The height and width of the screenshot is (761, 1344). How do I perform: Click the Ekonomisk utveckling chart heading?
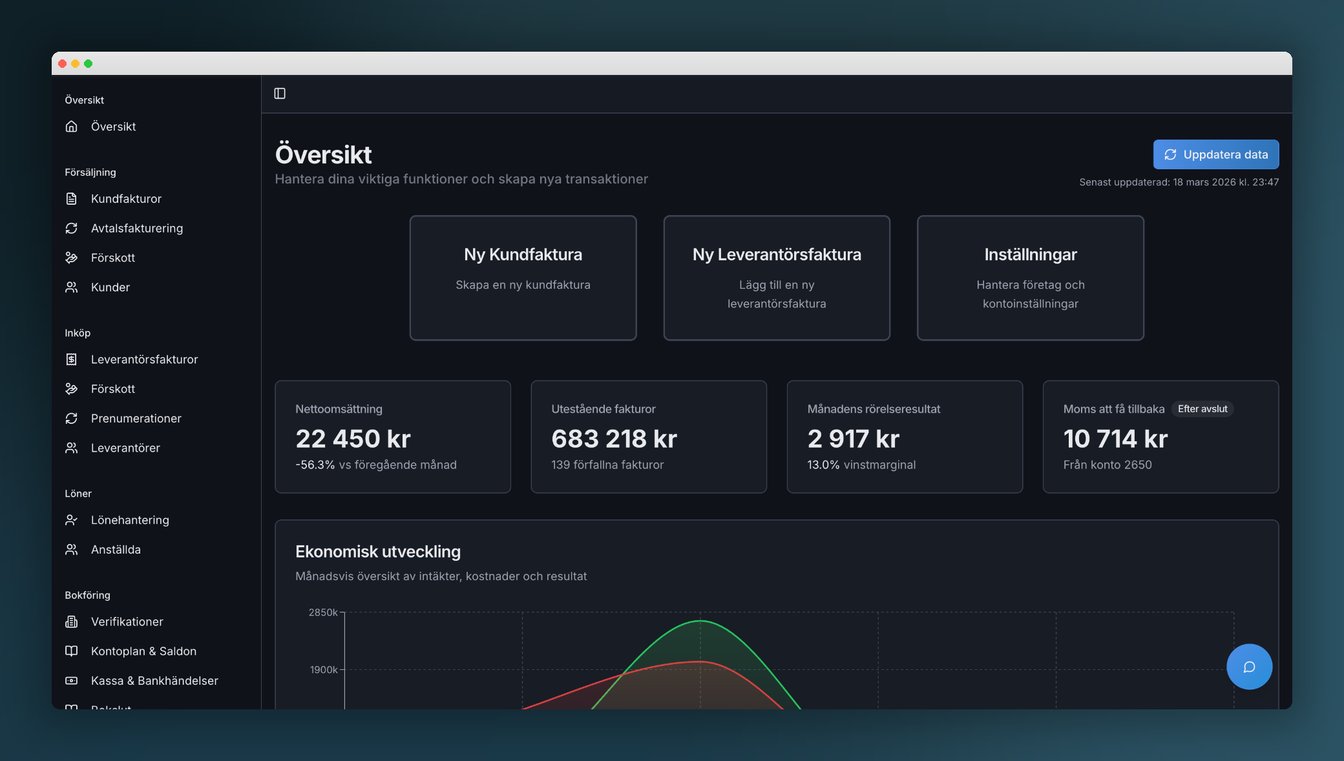coord(378,551)
